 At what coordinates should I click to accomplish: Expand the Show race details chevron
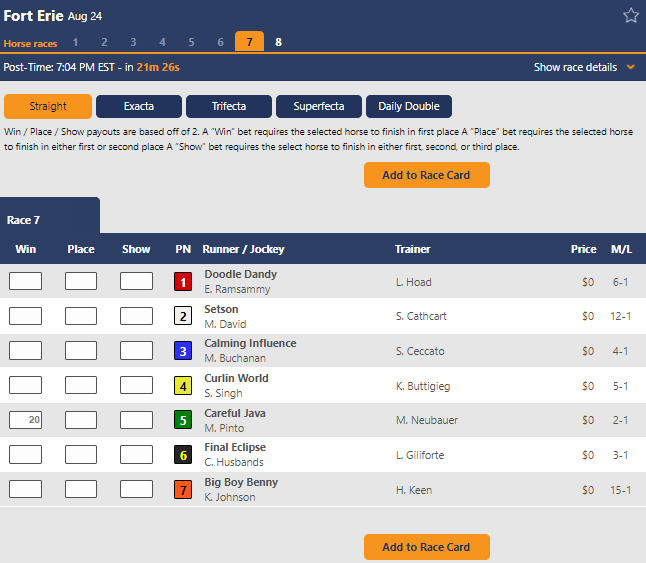click(x=630, y=67)
